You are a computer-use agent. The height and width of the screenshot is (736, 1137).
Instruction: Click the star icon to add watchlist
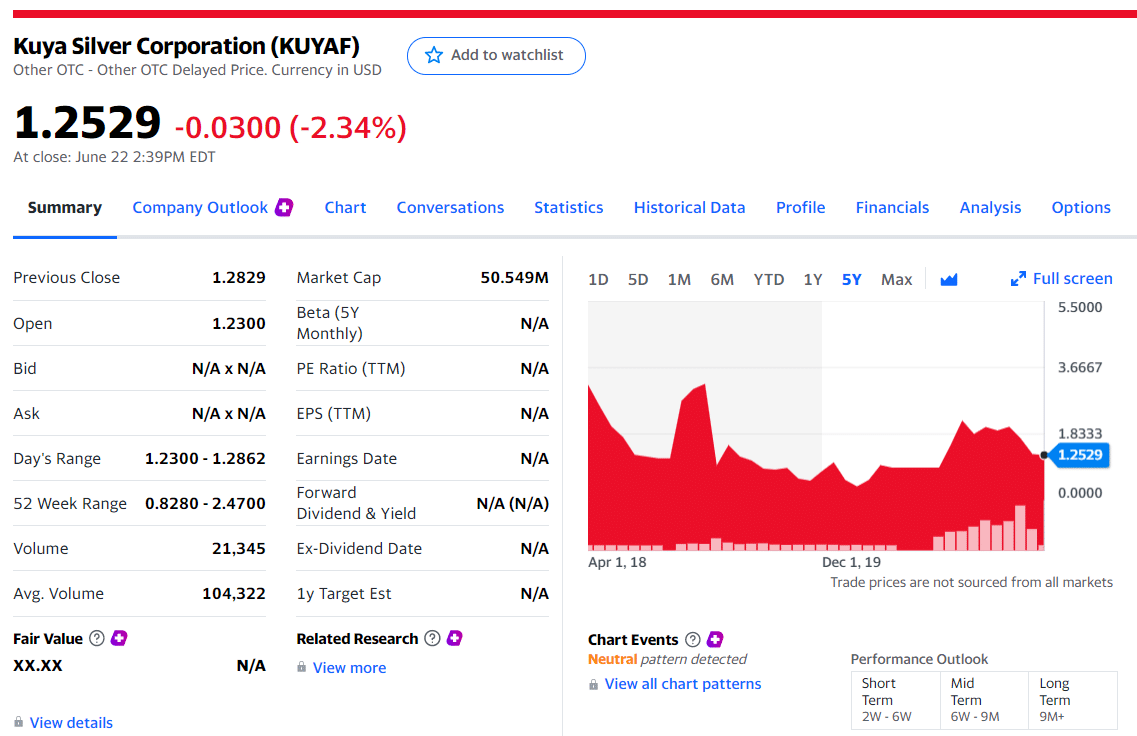(x=433, y=56)
